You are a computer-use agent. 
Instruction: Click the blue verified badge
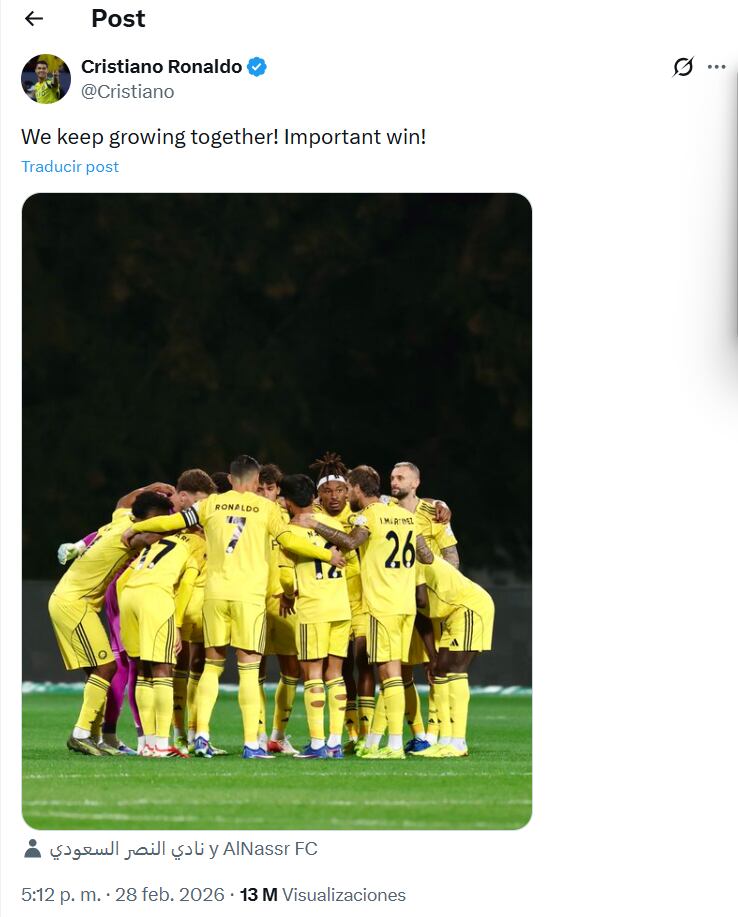[x=256, y=67]
